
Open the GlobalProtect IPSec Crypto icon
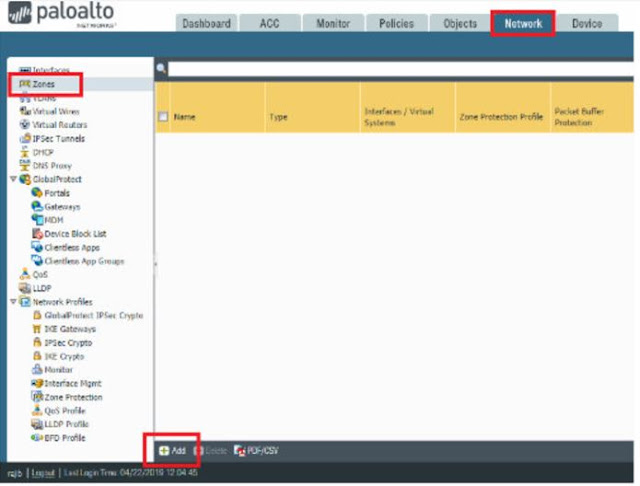pos(37,315)
